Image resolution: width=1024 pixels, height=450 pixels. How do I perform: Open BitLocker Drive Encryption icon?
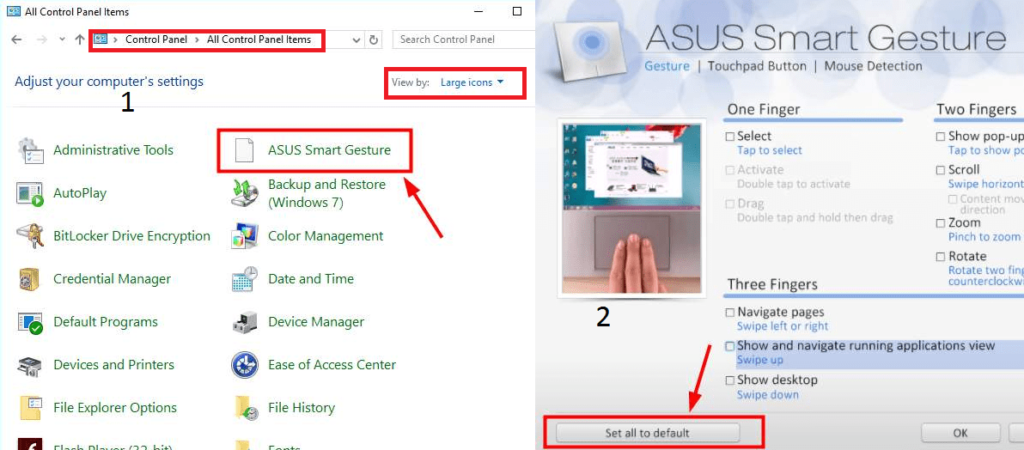click(30, 236)
